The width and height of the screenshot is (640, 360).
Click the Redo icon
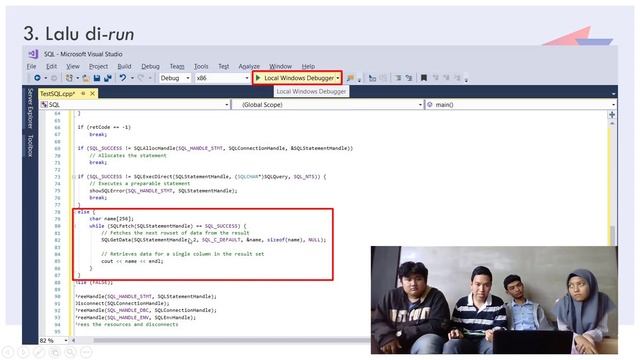(x=141, y=78)
